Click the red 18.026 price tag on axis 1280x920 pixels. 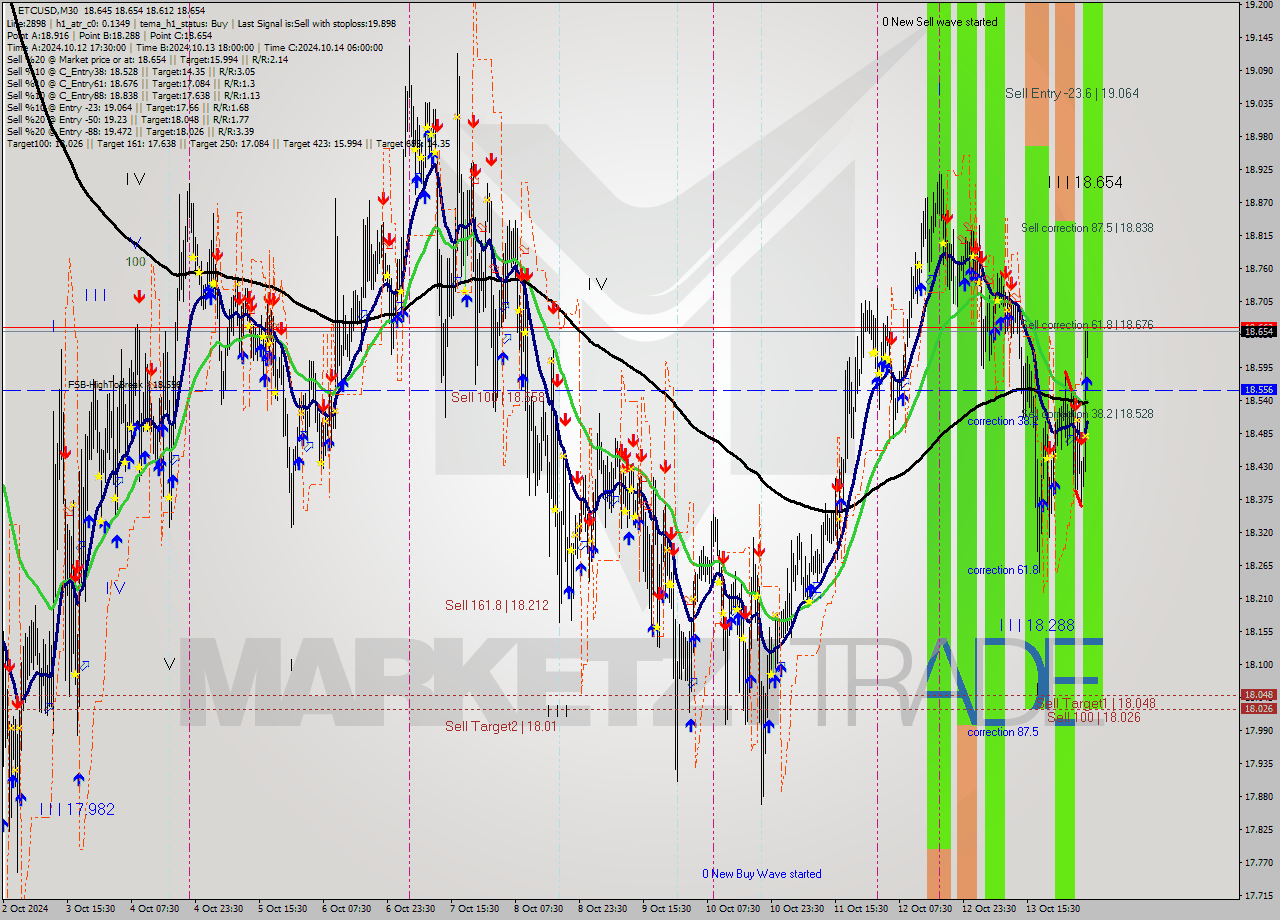pos(1258,708)
